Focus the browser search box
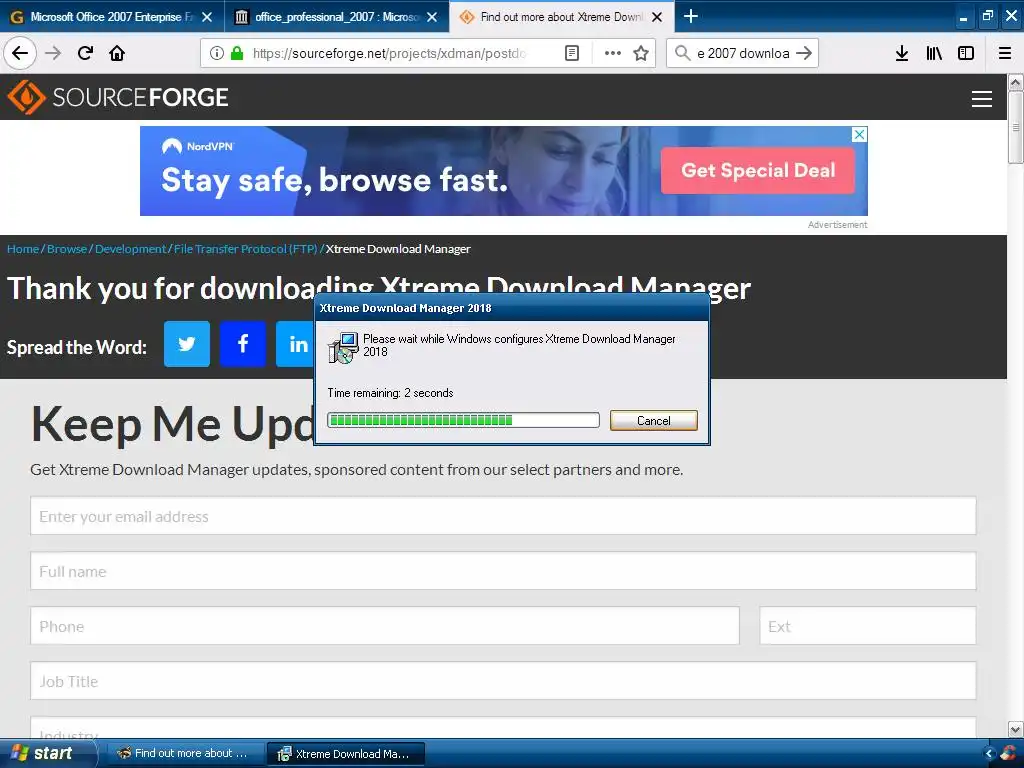 [743, 53]
